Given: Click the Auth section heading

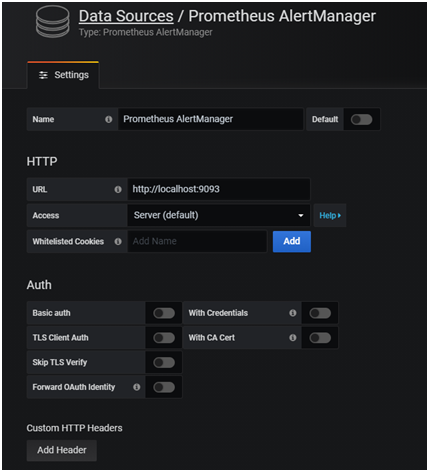Looking at the screenshot, I should [39, 285].
